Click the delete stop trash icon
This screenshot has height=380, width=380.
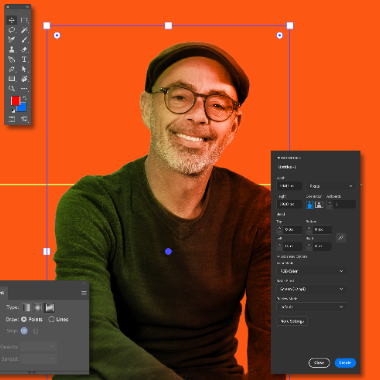tap(36, 331)
